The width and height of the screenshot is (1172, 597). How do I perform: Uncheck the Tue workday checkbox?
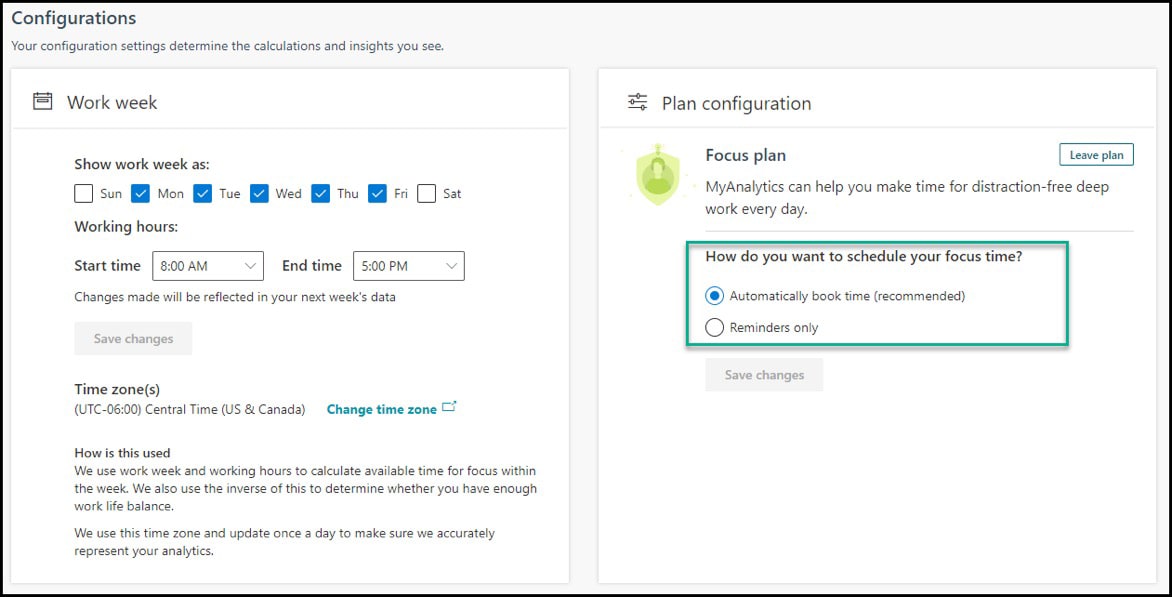(x=203, y=194)
